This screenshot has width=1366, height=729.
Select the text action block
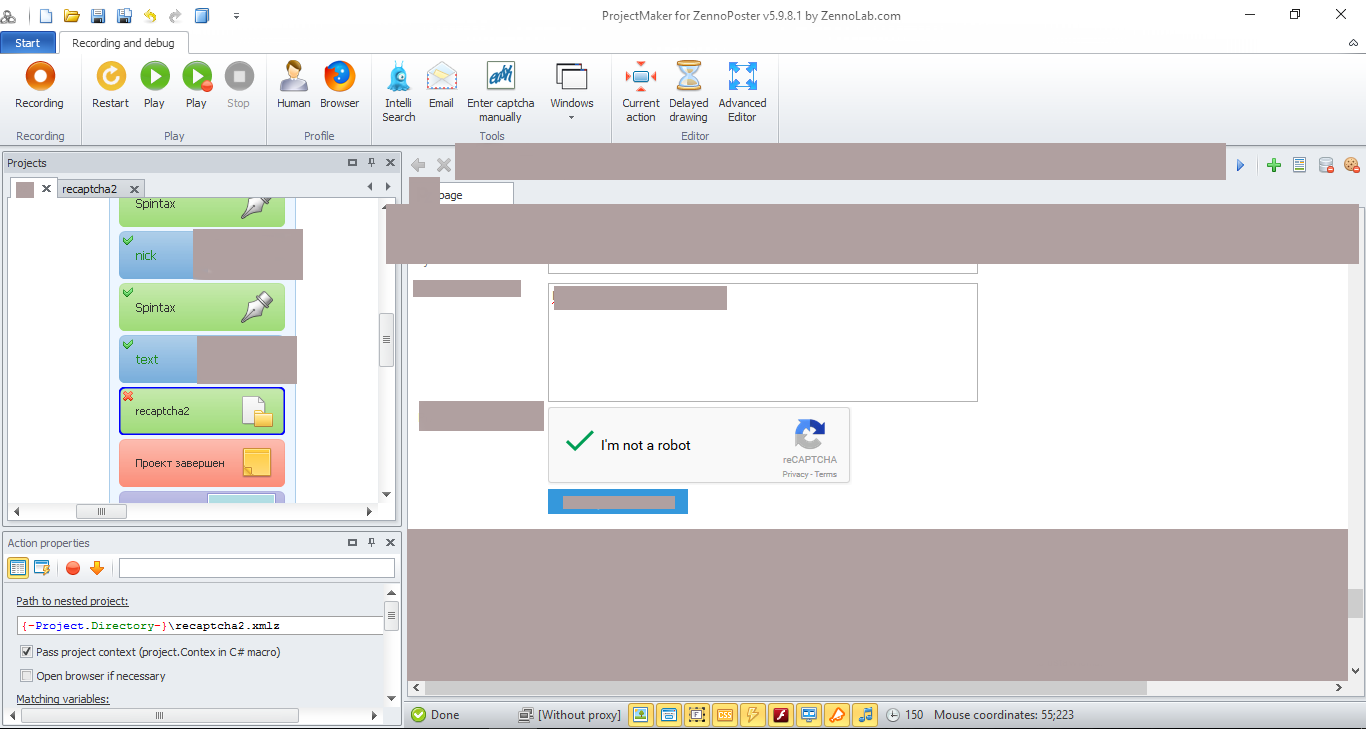click(158, 359)
